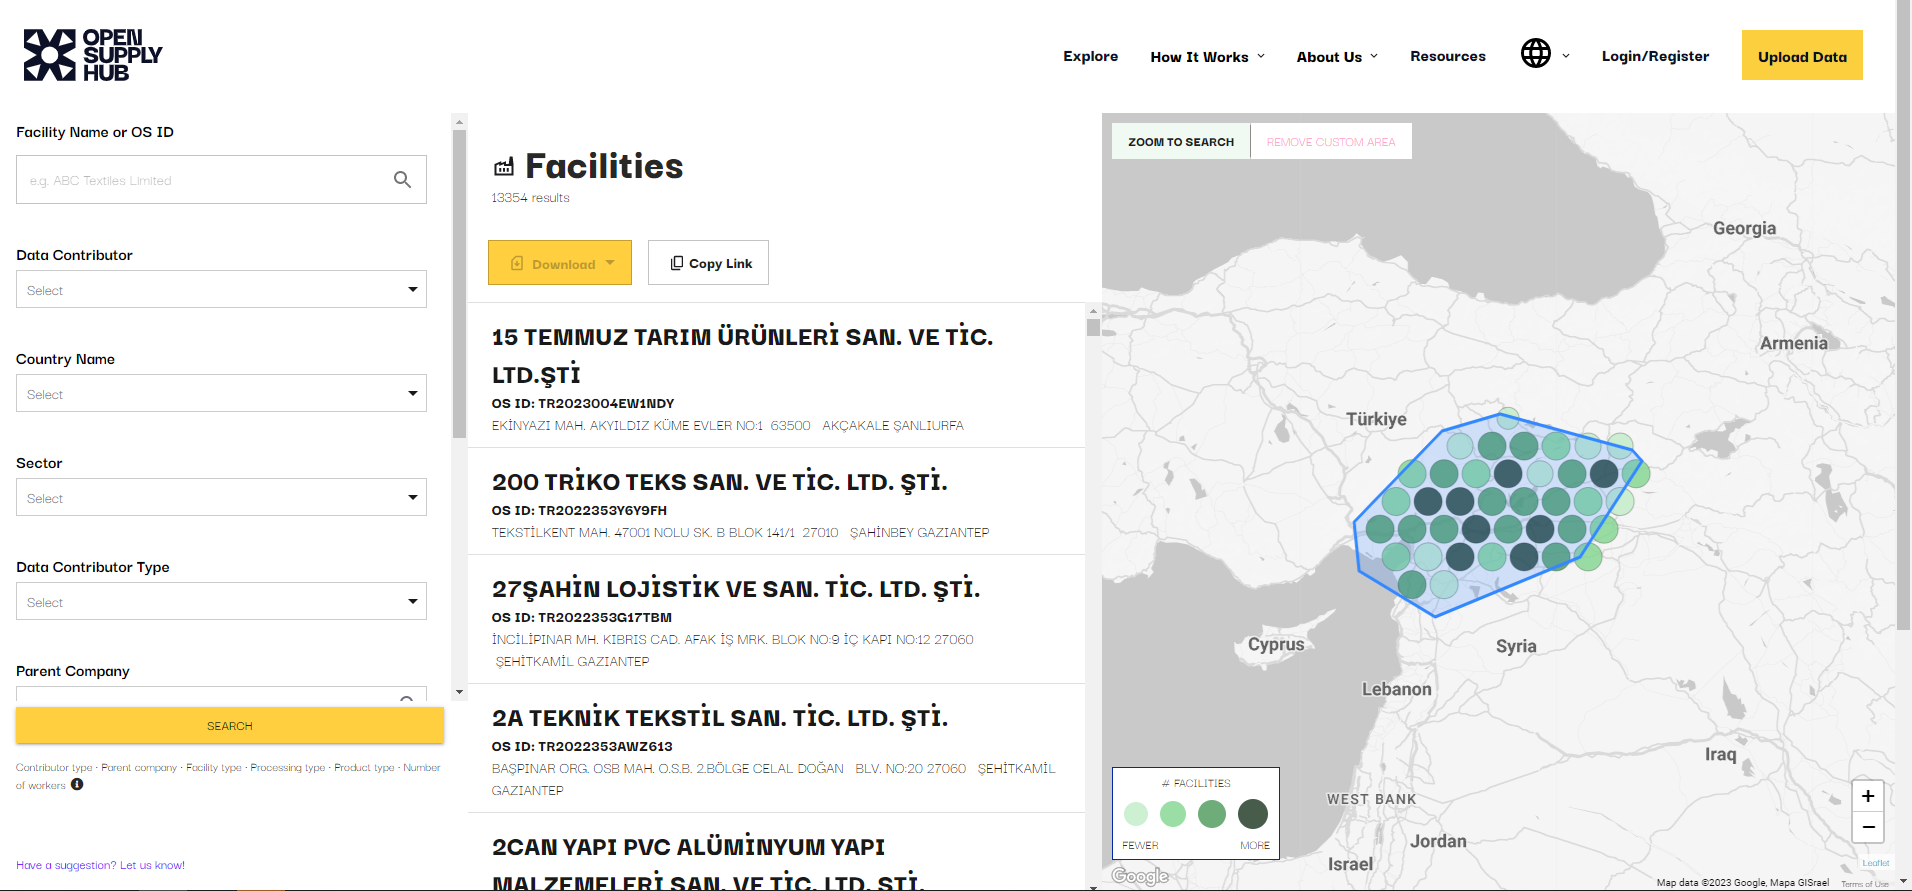Image resolution: width=1912 pixels, height=891 pixels.
Task: Click the Open Supply Hub logo
Action: coord(93,55)
